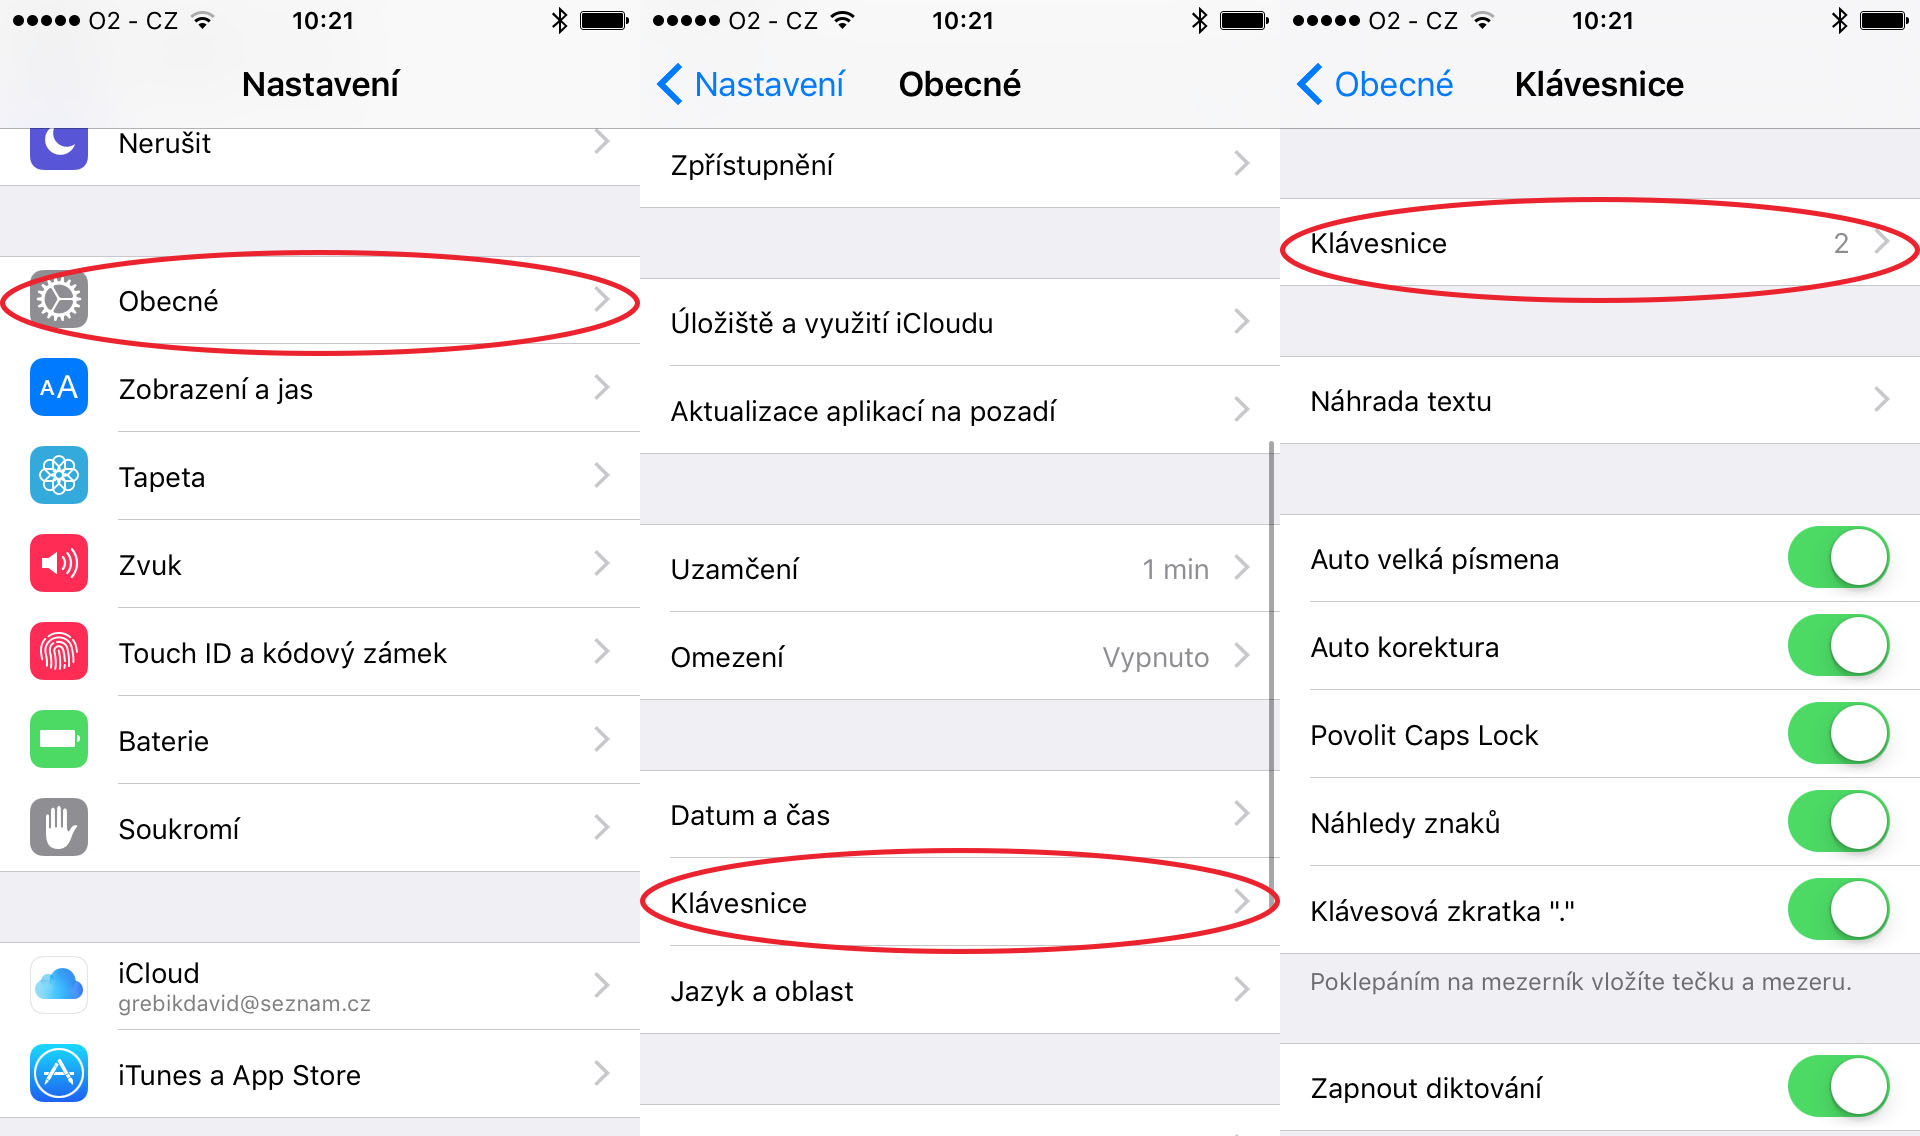Tap the Baterie battery icon

[59, 740]
